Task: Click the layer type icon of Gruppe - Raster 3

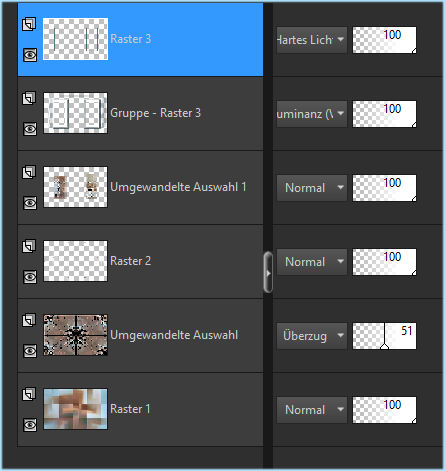Action: (x=29, y=98)
